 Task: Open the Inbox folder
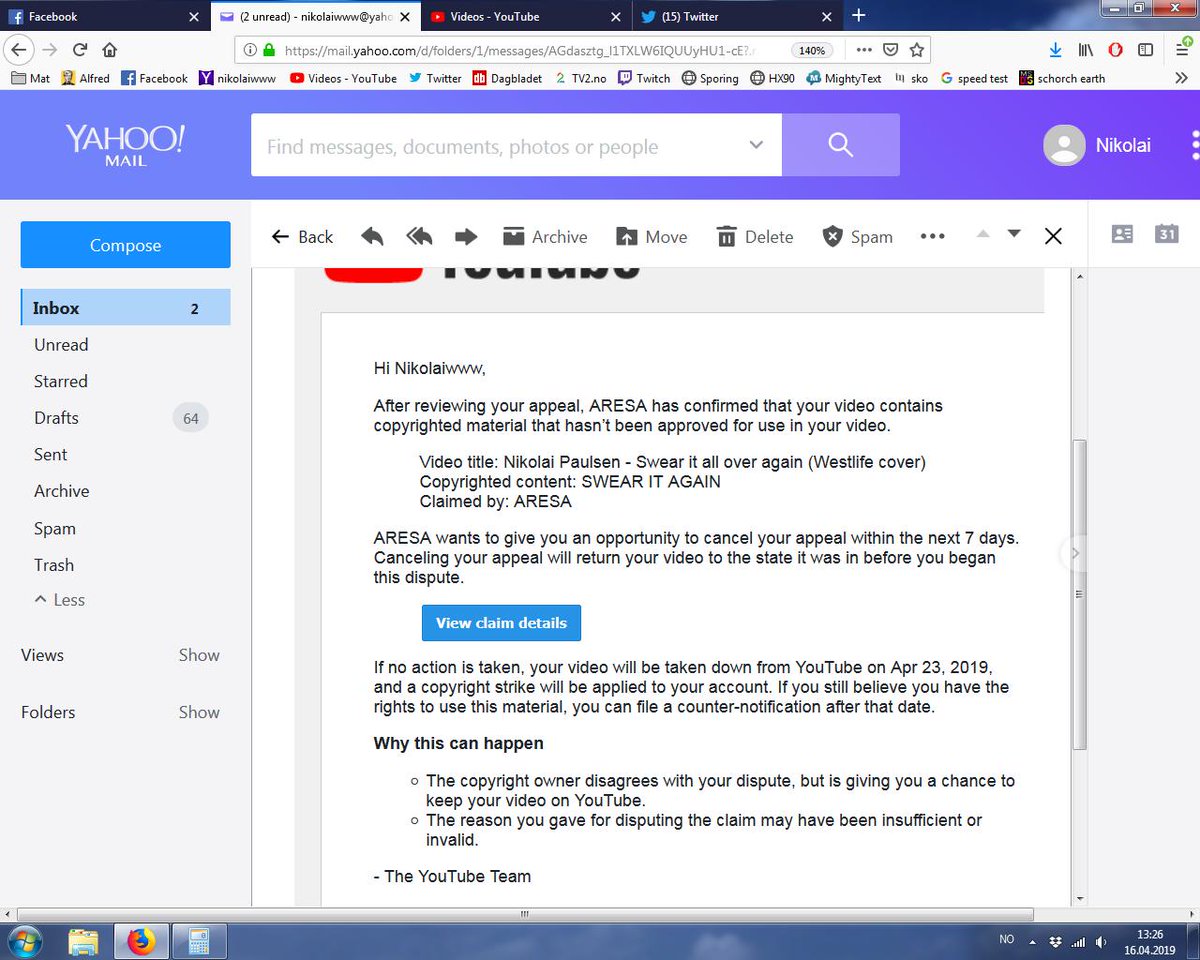[125, 308]
